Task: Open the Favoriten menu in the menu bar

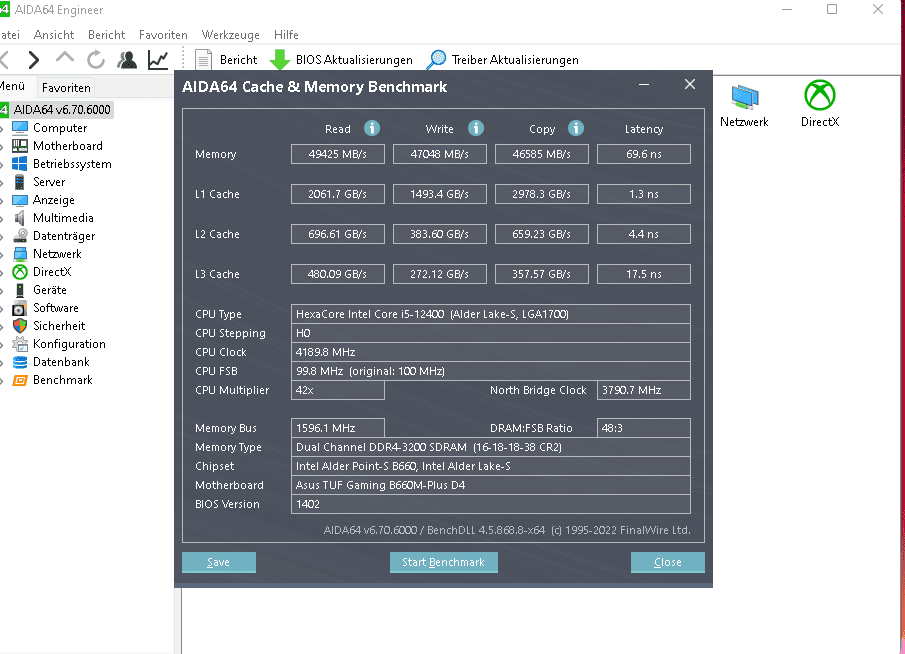Action: pyautogui.click(x=163, y=35)
